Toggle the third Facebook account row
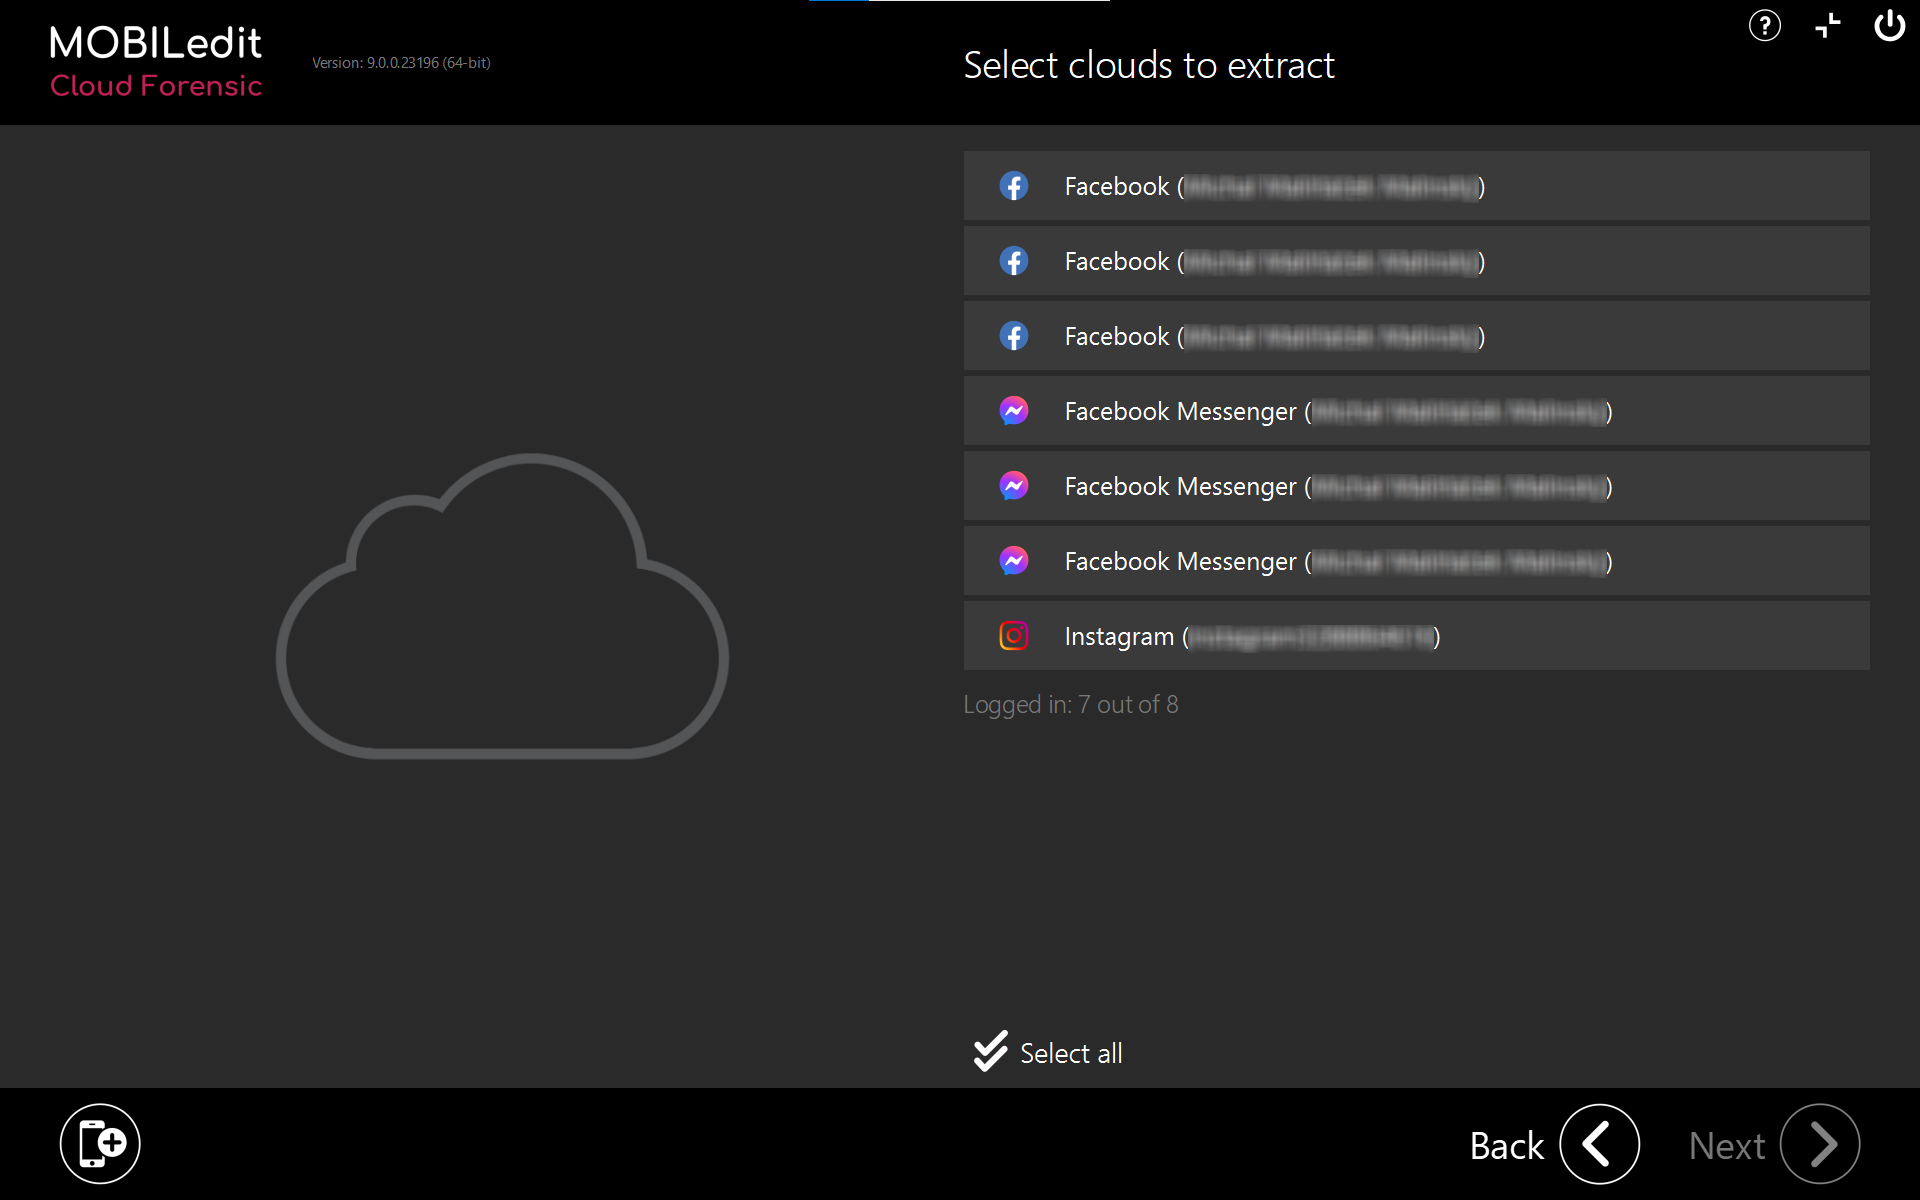The width and height of the screenshot is (1920, 1200). point(1415,336)
